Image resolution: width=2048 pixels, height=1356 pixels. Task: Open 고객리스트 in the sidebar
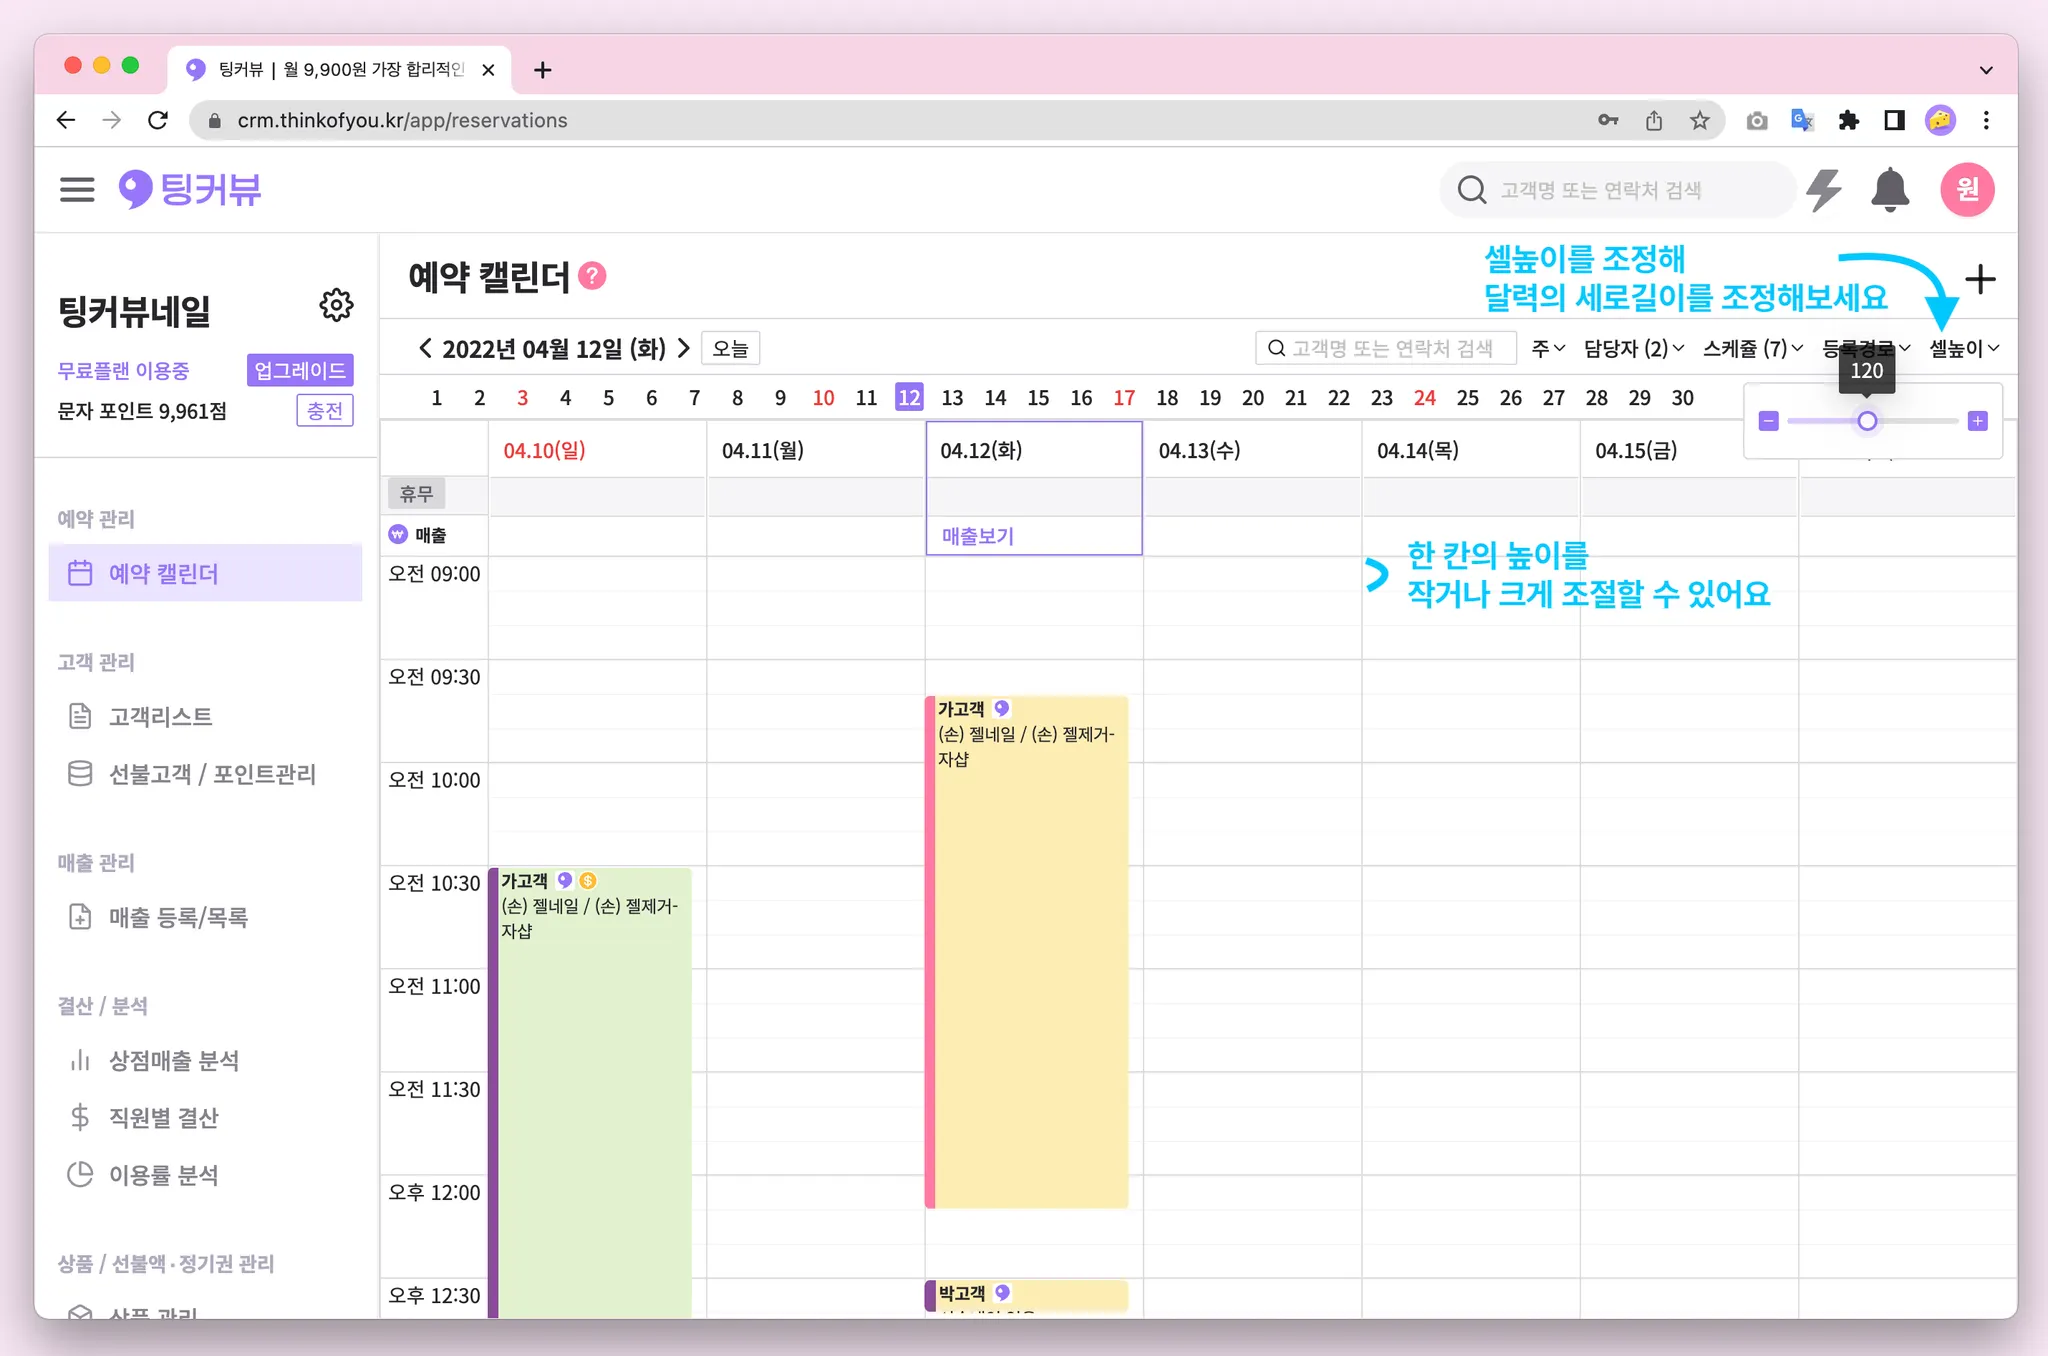click(x=160, y=716)
